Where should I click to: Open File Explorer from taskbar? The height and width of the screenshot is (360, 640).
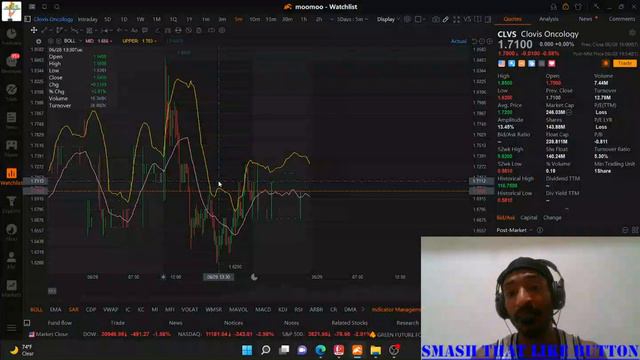tap(376, 350)
